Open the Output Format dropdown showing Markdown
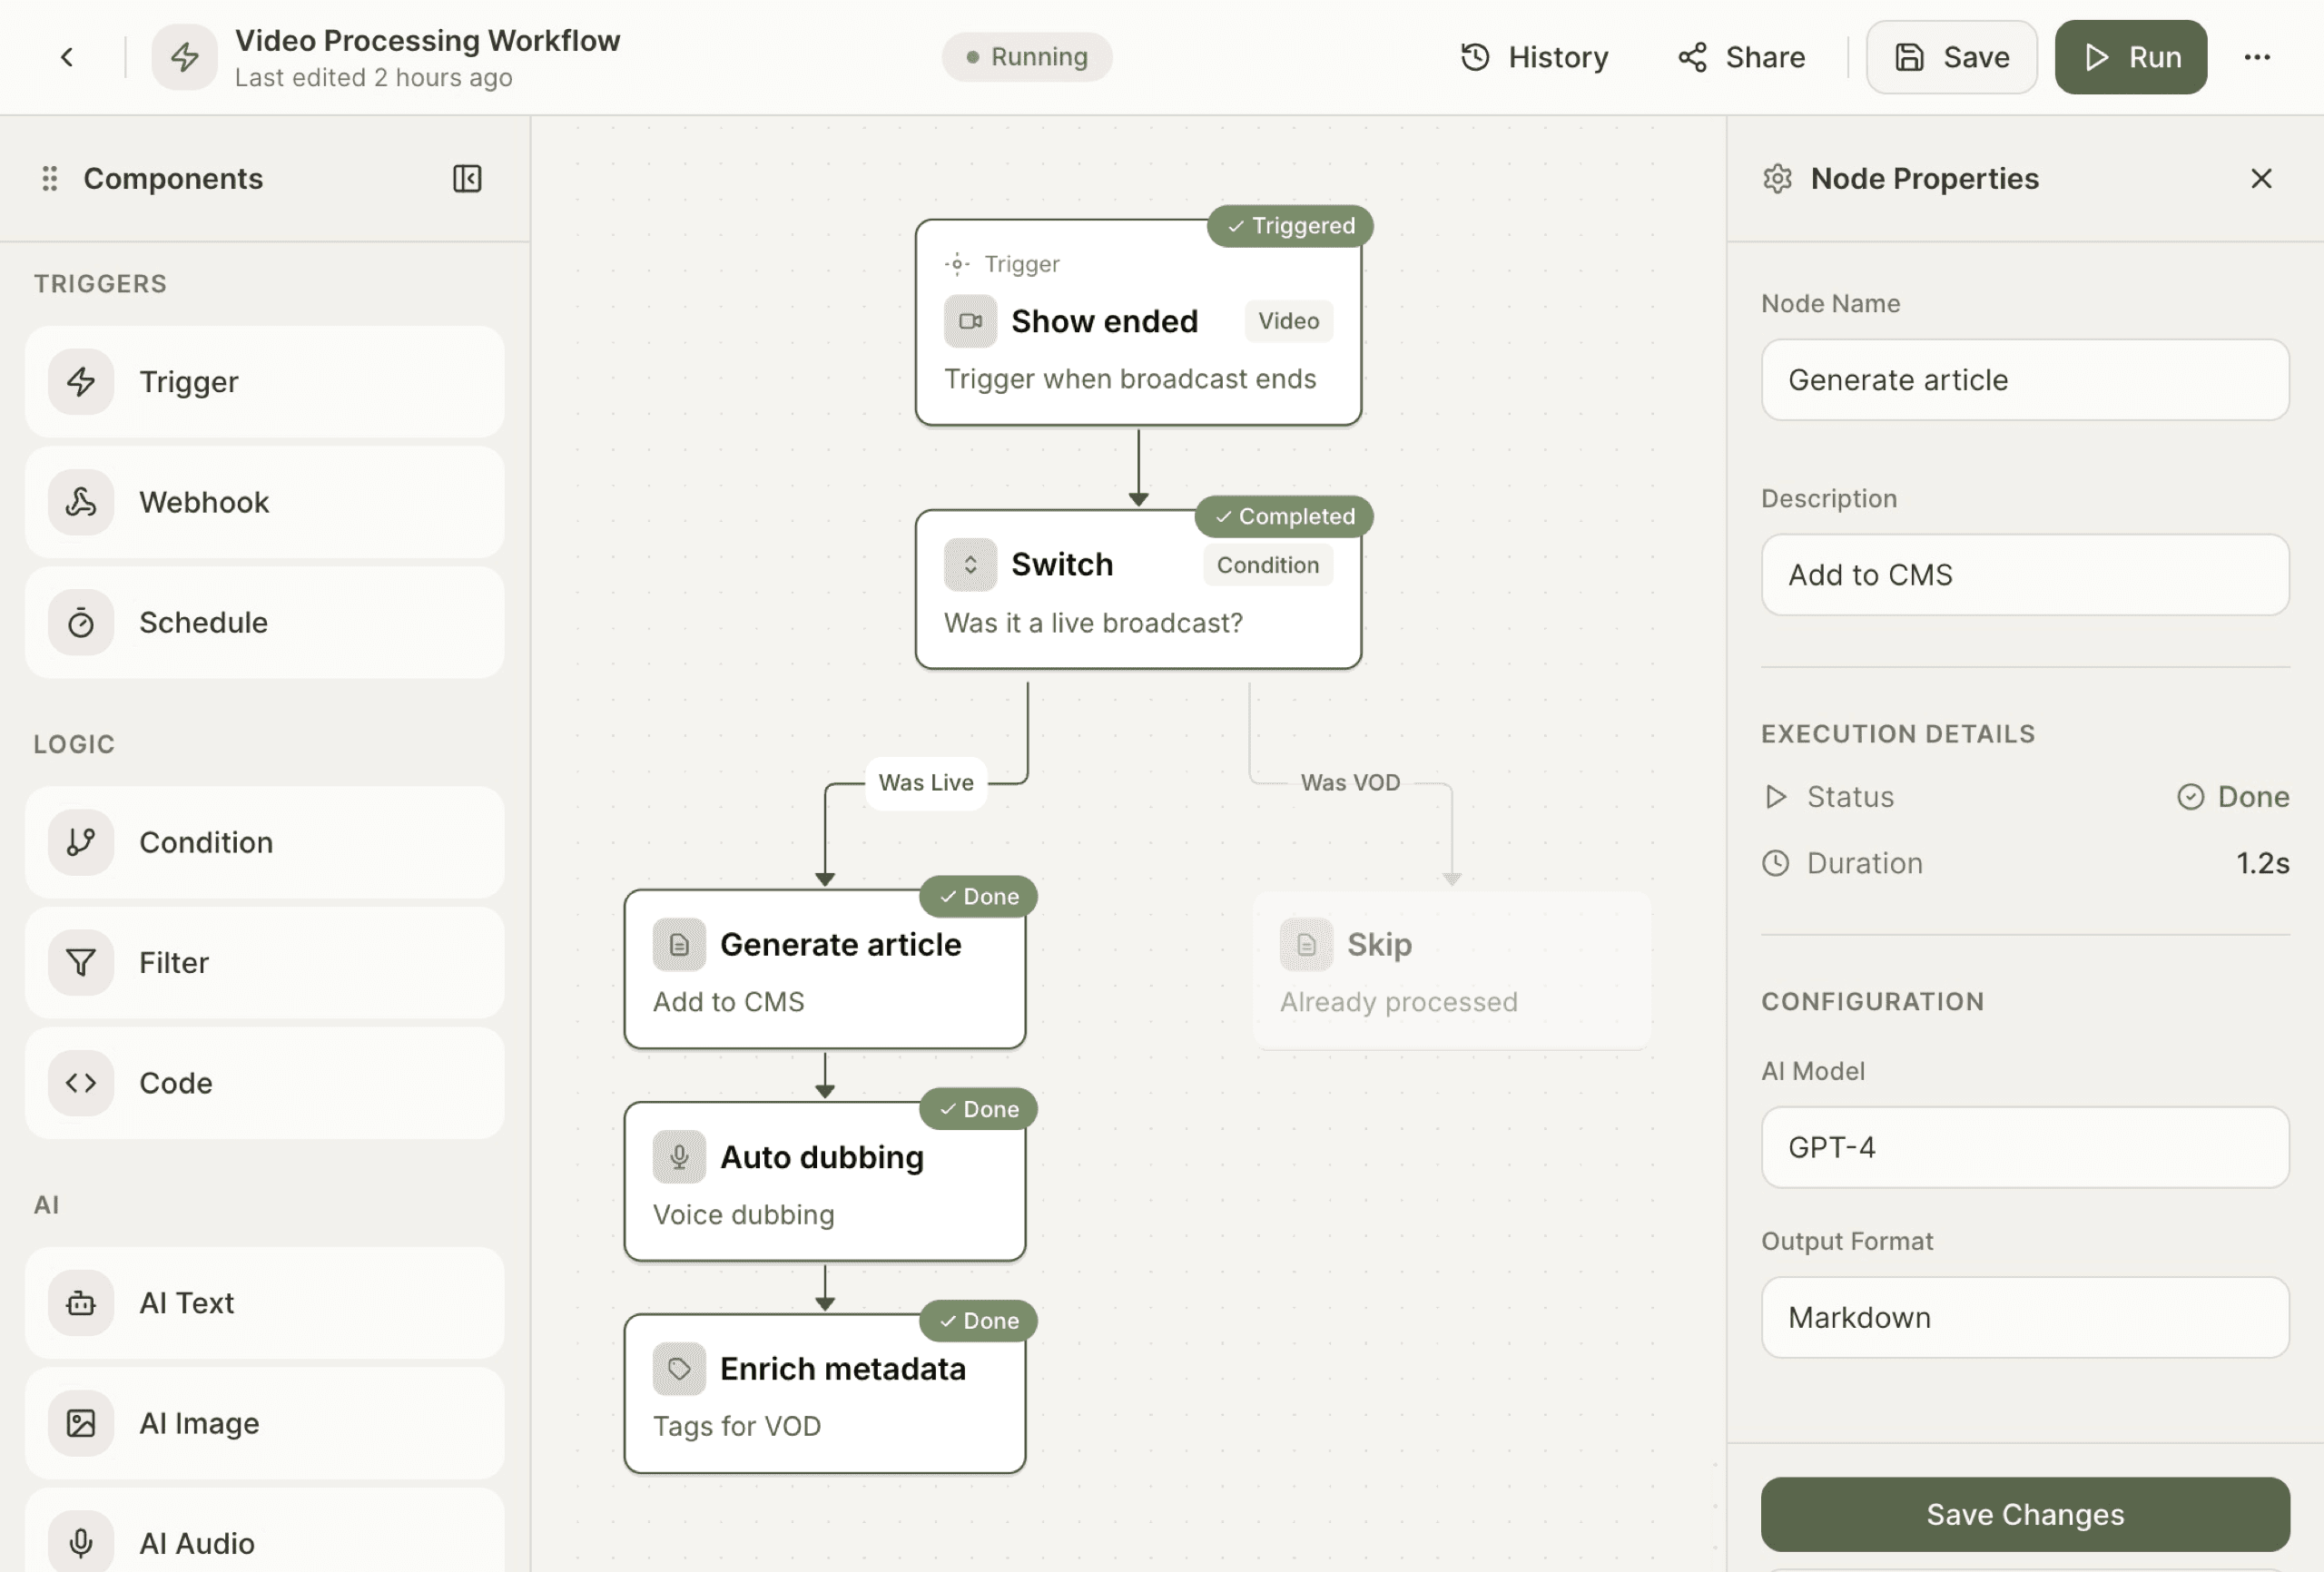The width and height of the screenshot is (2324, 1572). click(2024, 1317)
